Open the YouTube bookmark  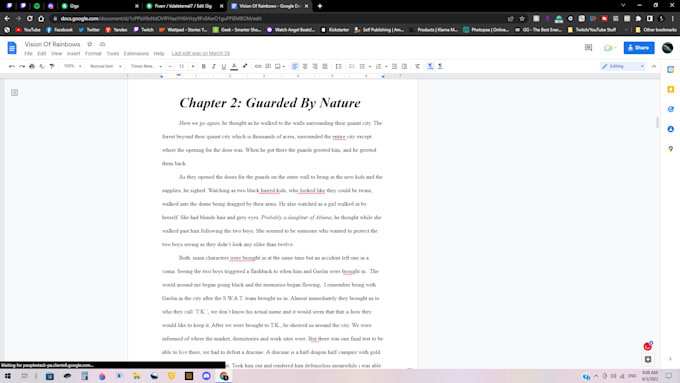pos(28,30)
